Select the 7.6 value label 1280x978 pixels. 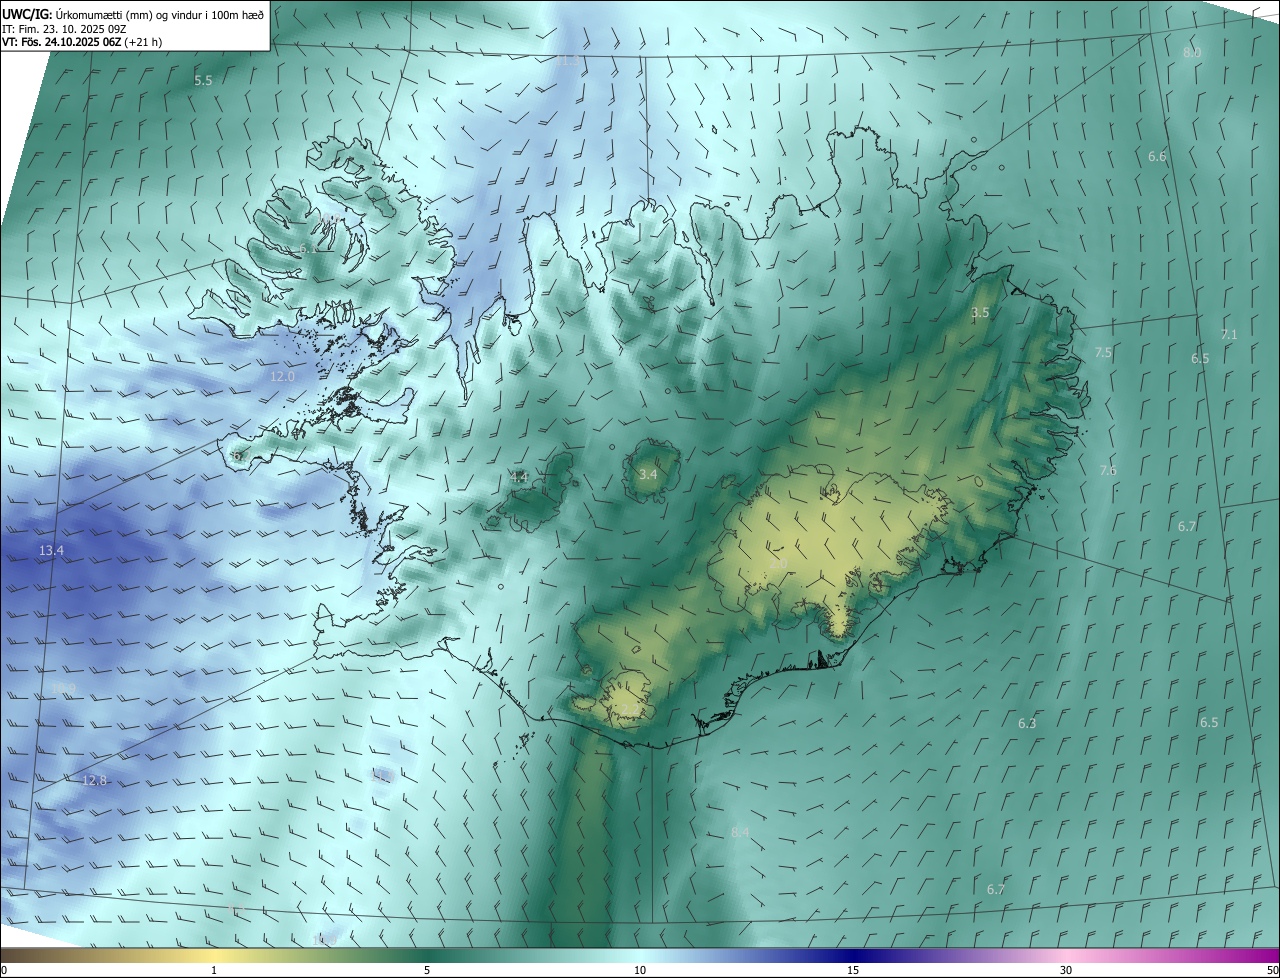pyautogui.click(x=1108, y=471)
